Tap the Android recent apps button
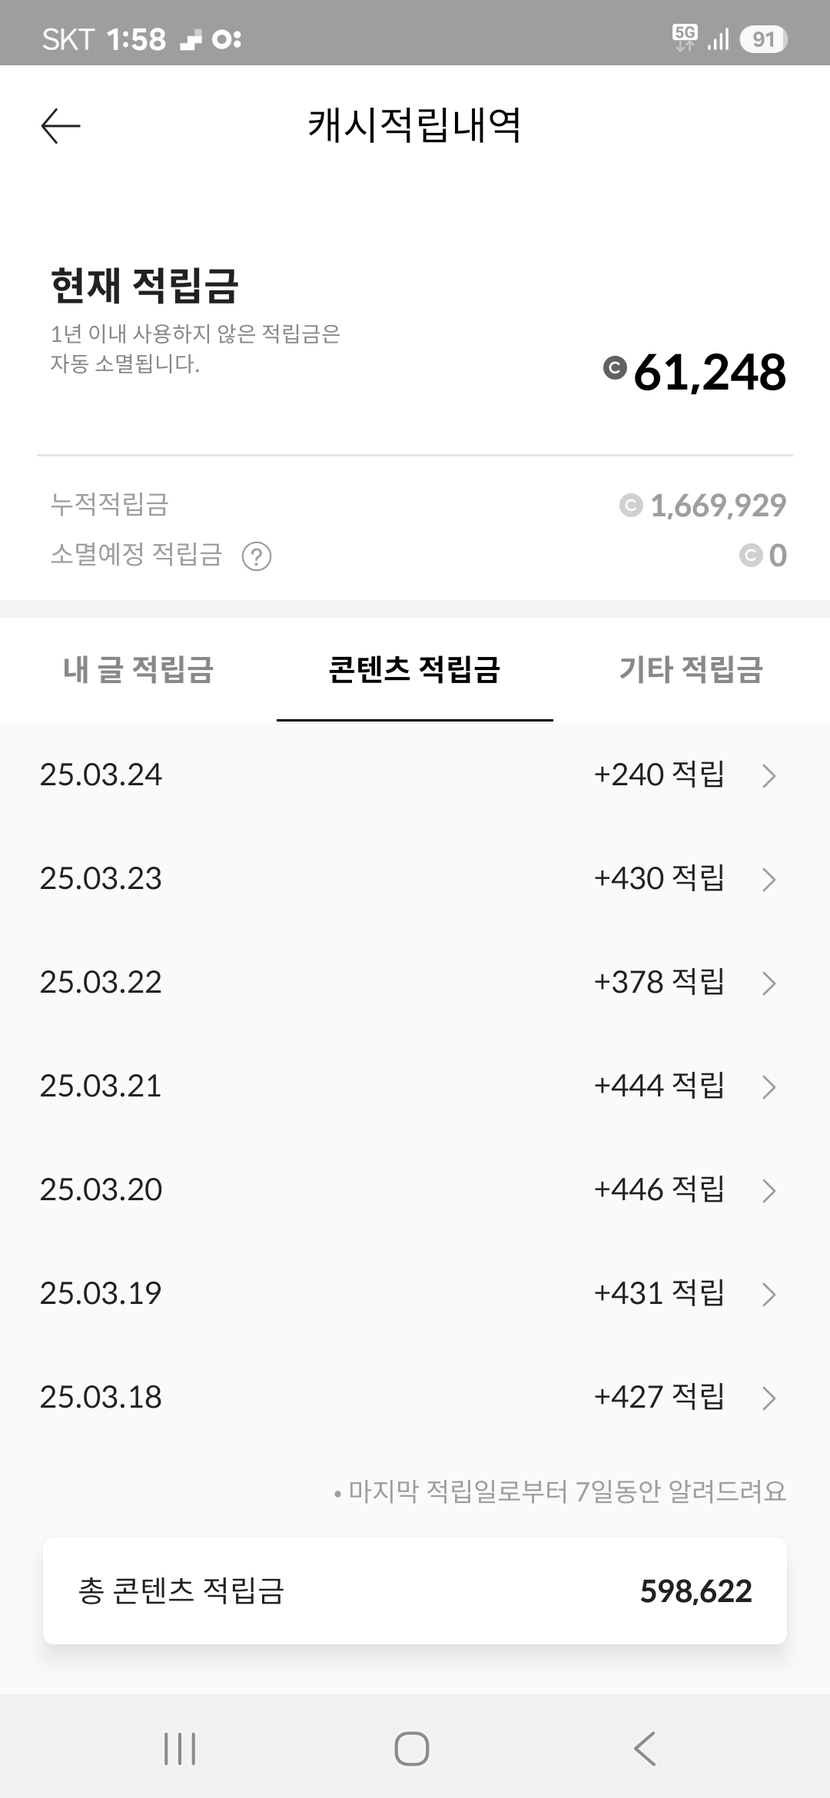 pyautogui.click(x=180, y=1748)
